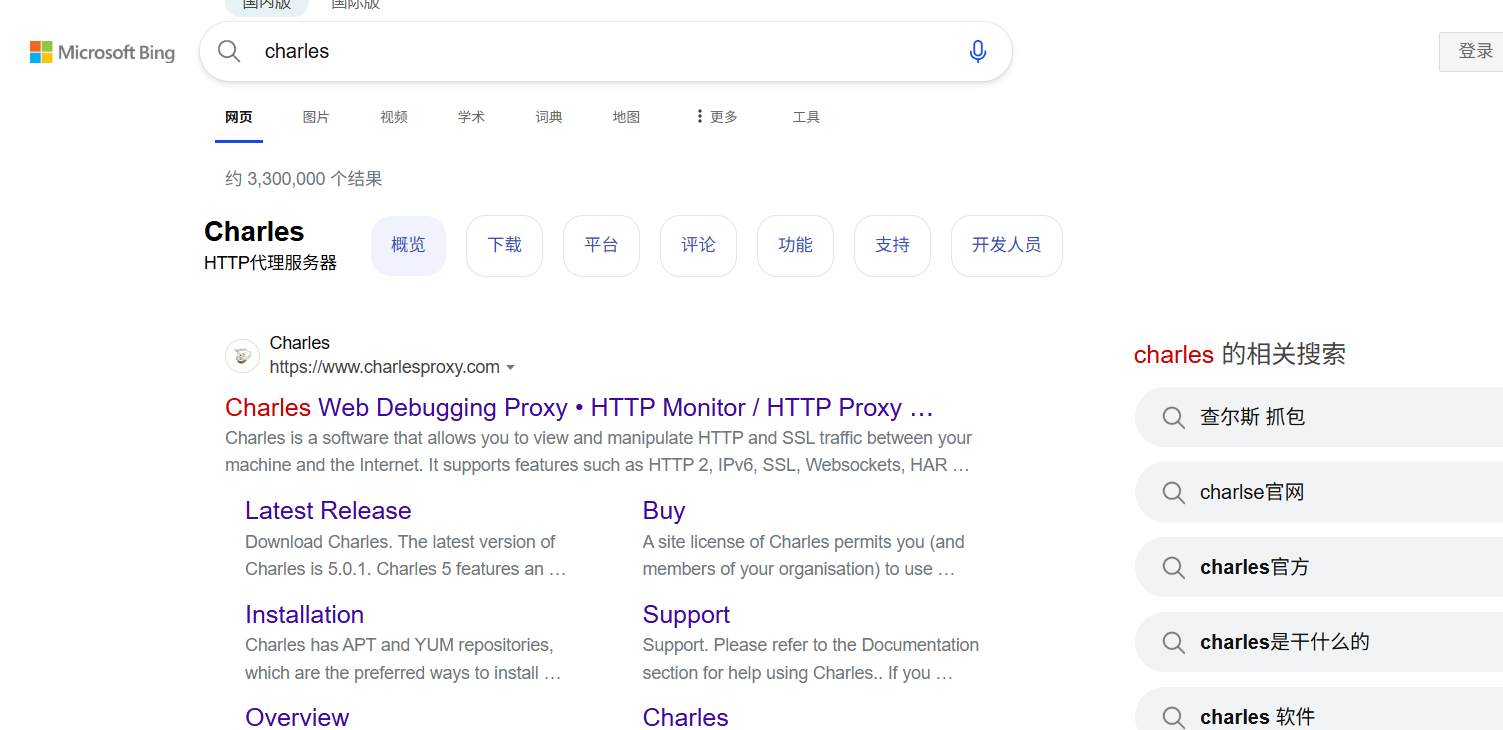The height and width of the screenshot is (730, 1503).
Task: Open the 视频 tab
Action: point(394,117)
